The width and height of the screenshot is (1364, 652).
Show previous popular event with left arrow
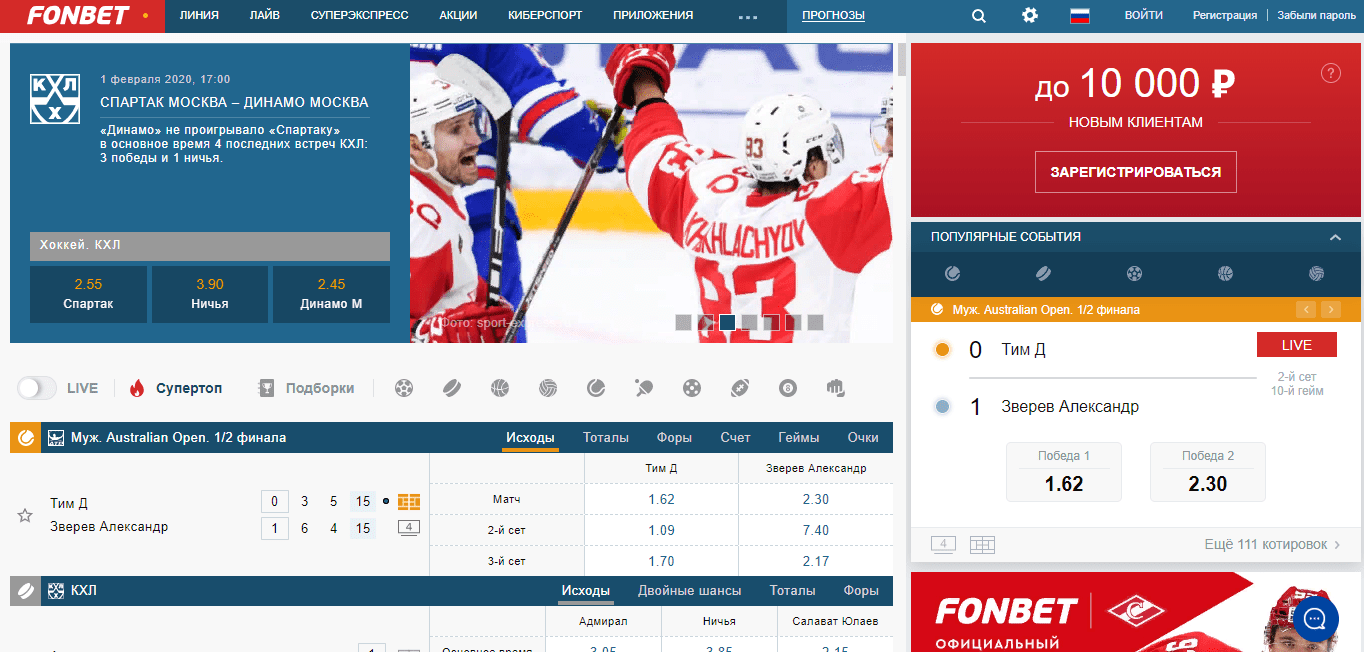pyautogui.click(x=1306, y=310)
